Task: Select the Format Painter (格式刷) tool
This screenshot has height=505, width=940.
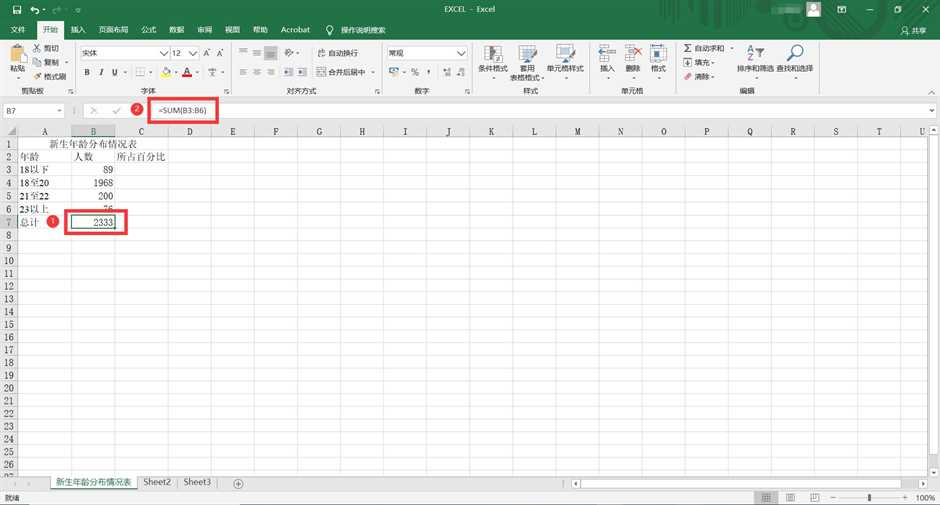Action: pyautogui.click(x=48, y=76)
